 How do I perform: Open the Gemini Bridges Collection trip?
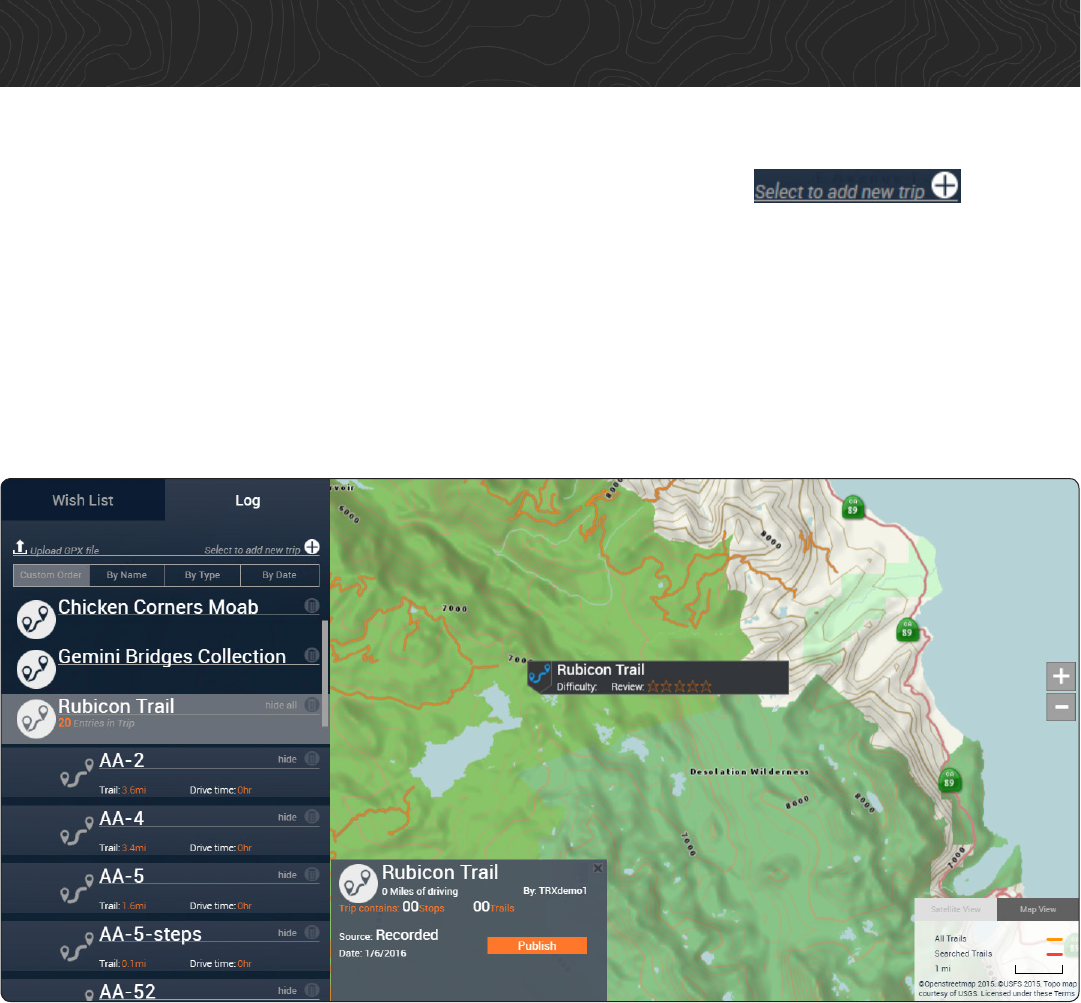coord(172,657)
